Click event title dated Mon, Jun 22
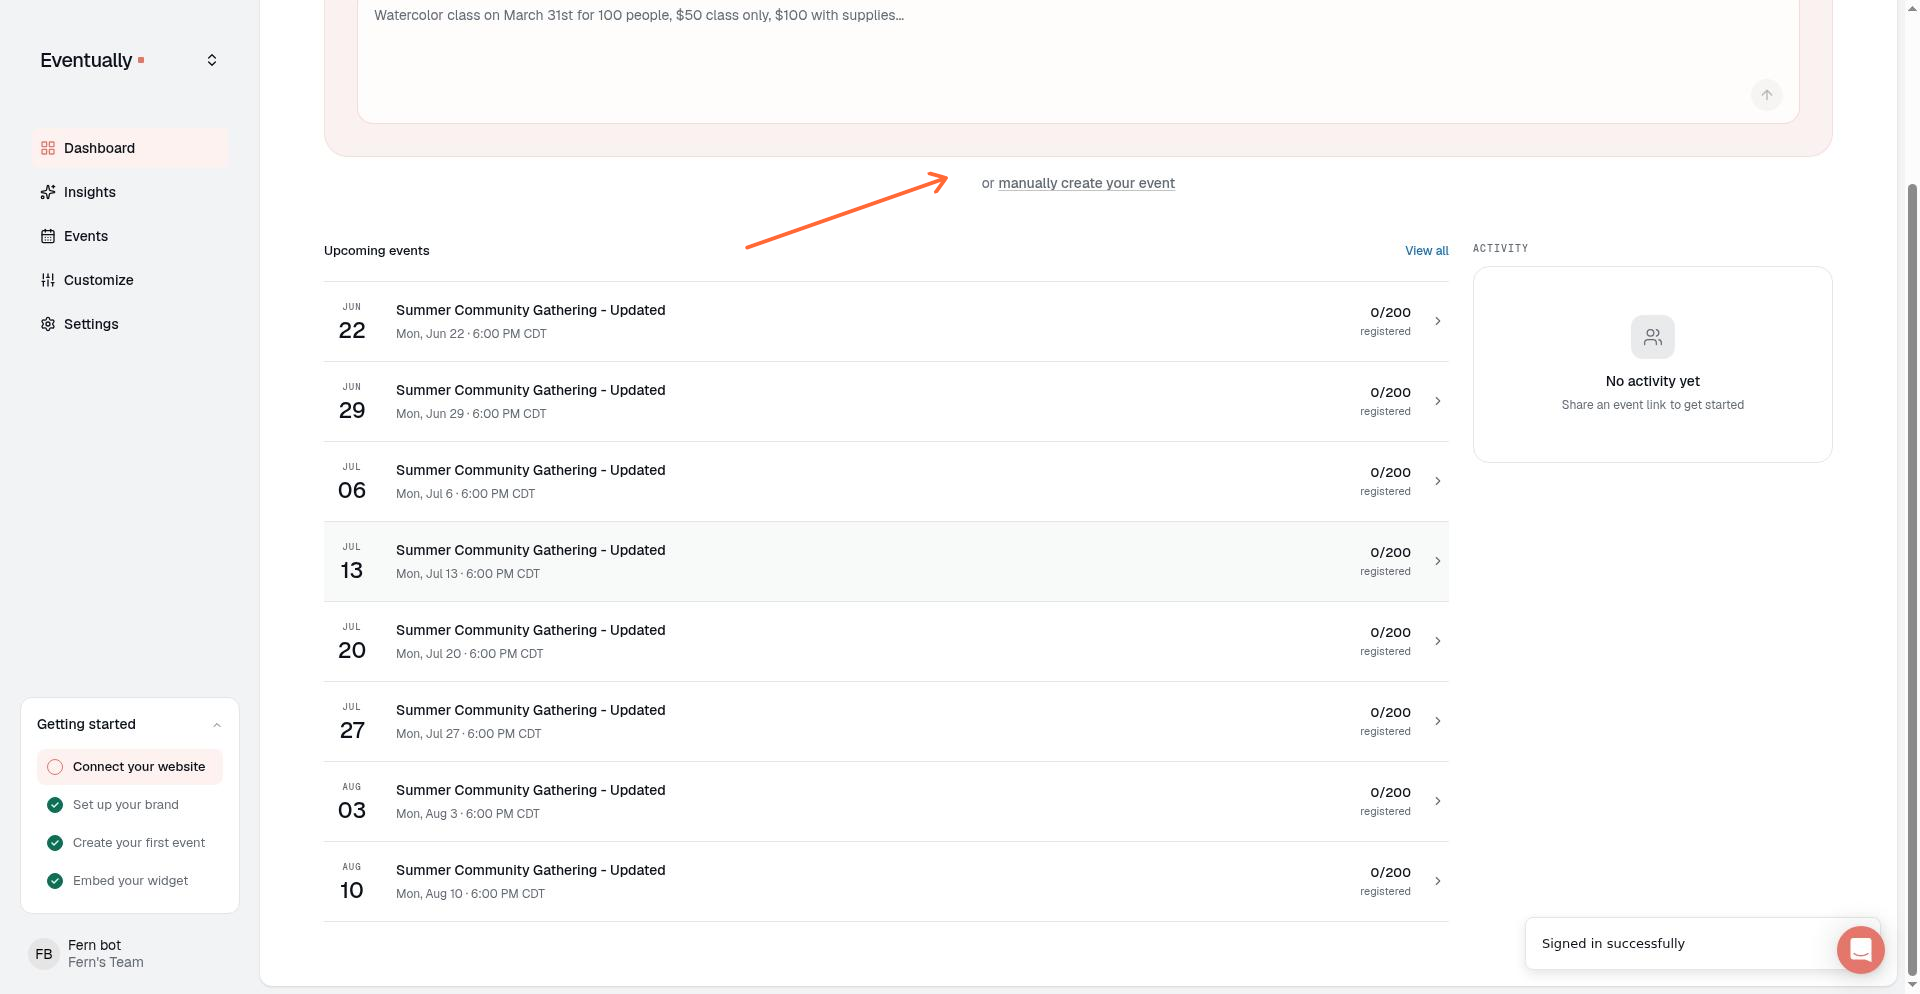This screenshot has width=1920, height=994. tap(530, 310)
